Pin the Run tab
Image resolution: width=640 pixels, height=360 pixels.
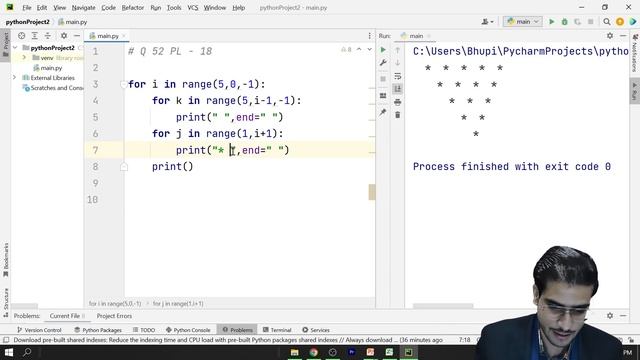(x=383, y=112)
